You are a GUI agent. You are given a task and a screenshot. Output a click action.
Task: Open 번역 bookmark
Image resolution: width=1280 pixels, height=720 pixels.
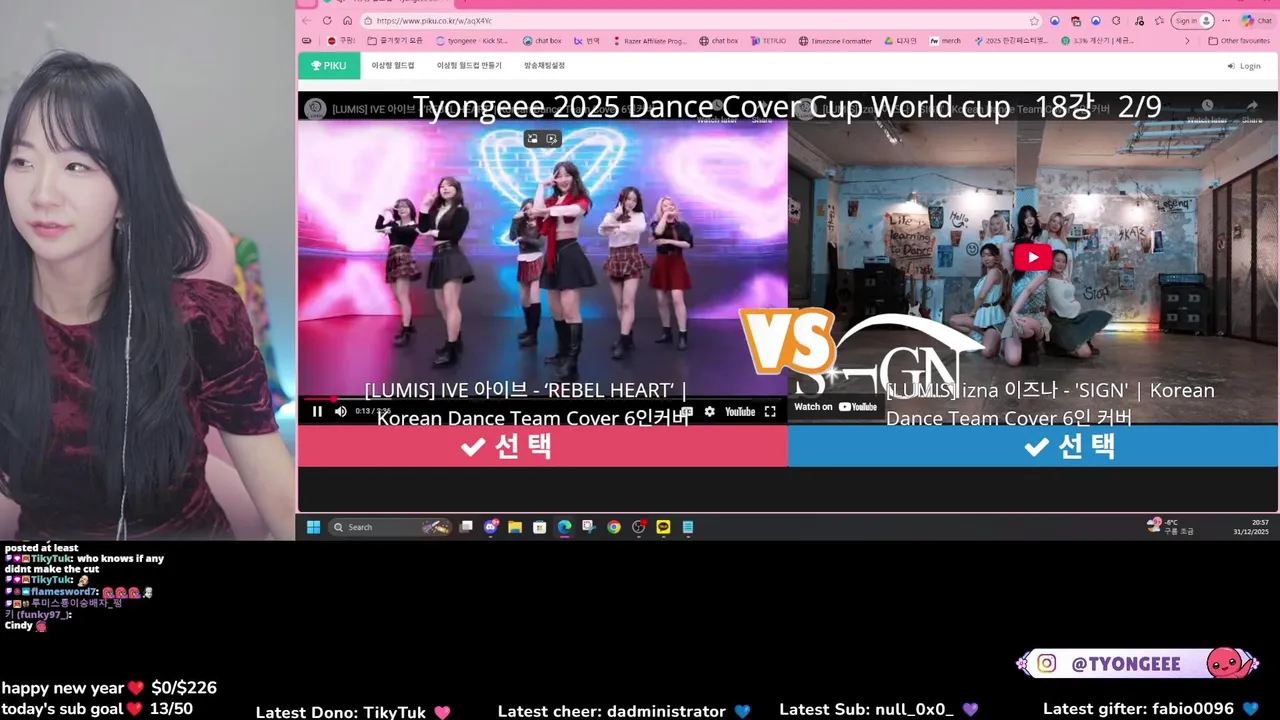pos(587,41)
